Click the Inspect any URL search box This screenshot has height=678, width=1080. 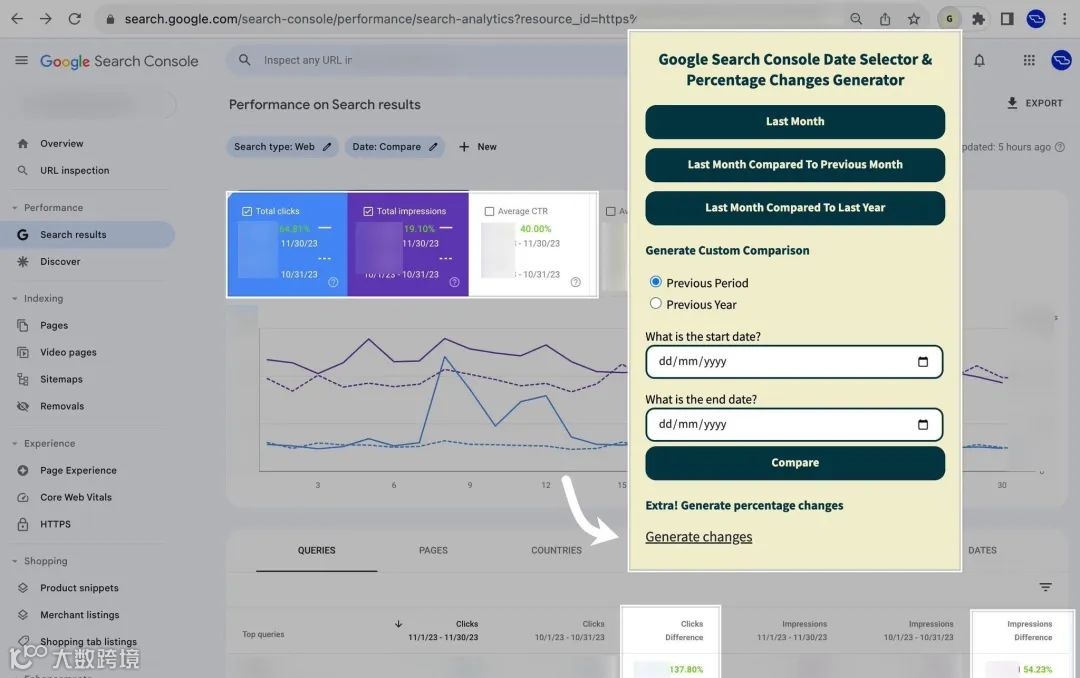click(427, 61)
